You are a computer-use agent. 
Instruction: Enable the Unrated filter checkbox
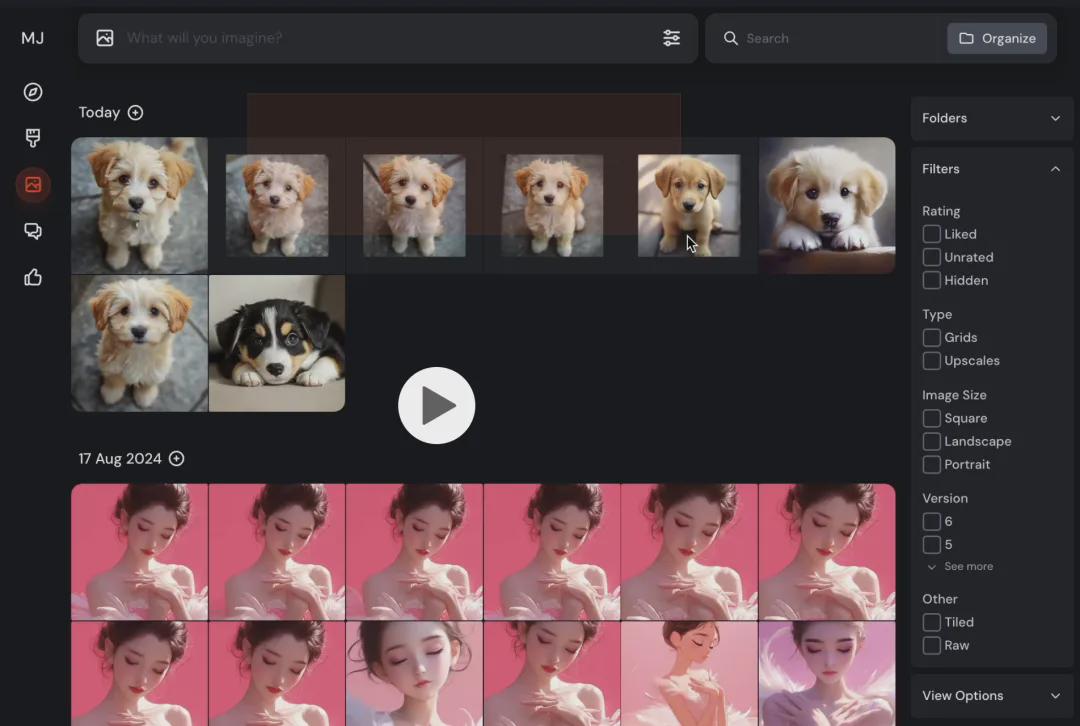931,257
